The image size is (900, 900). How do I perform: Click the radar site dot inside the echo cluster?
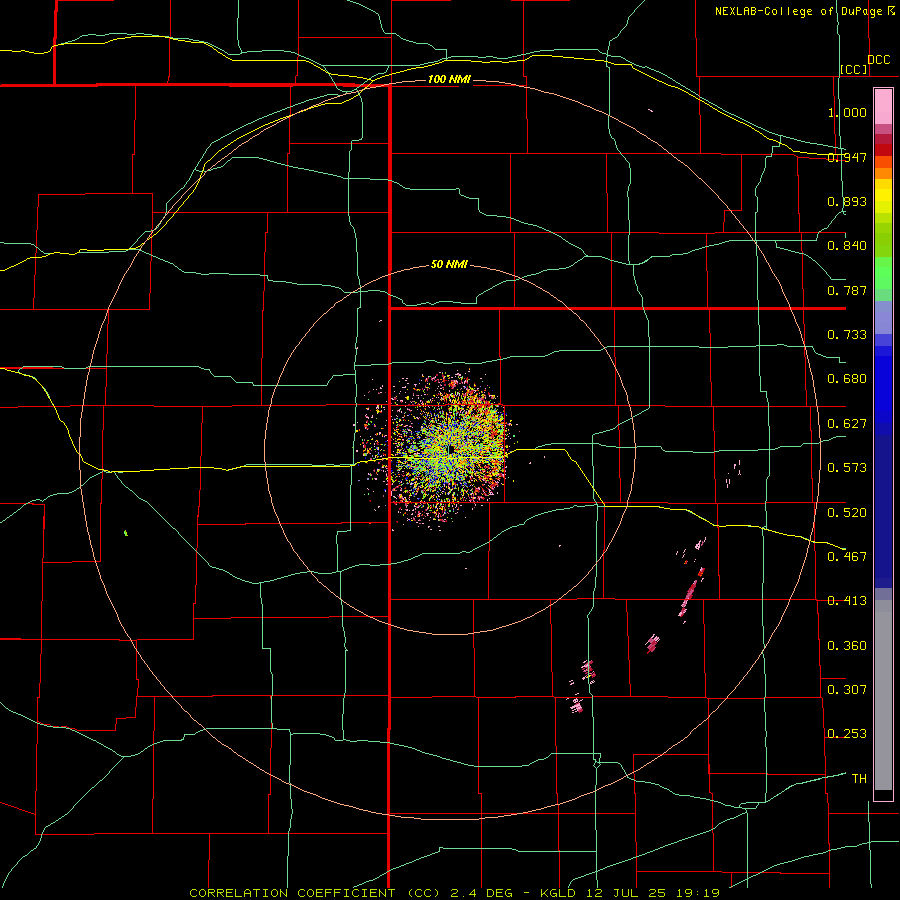452,449
